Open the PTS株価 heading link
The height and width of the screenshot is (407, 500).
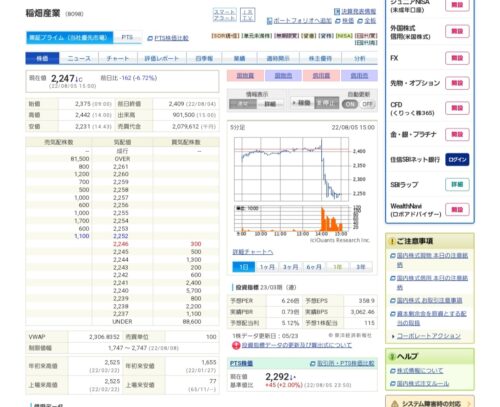(241, 363)
